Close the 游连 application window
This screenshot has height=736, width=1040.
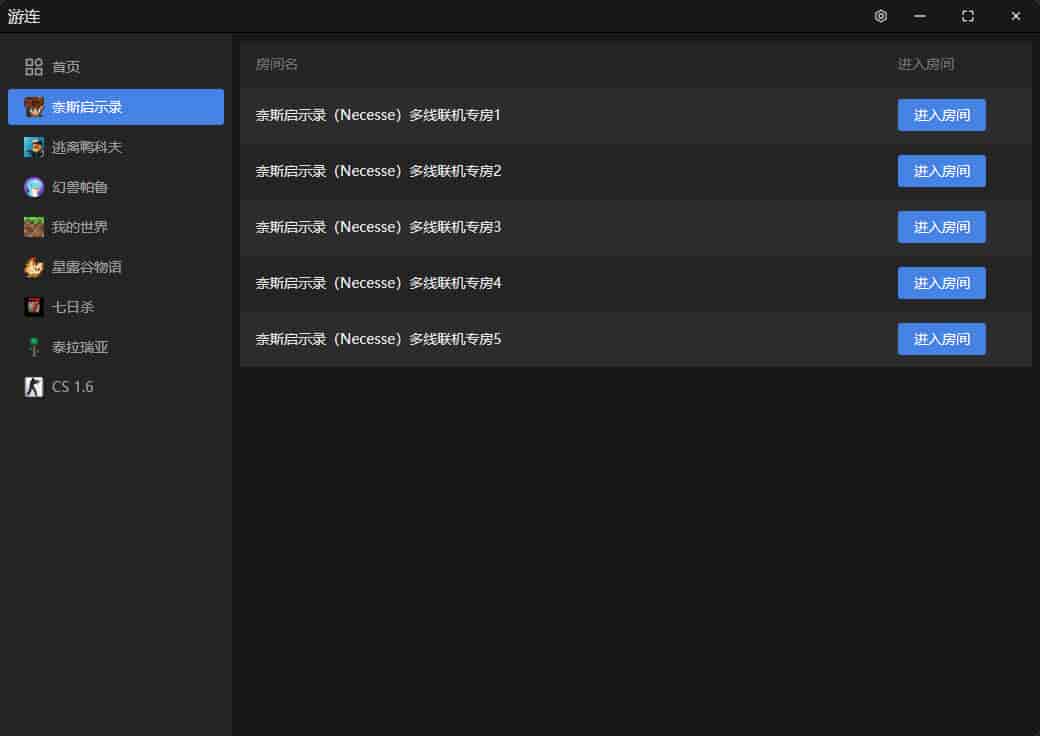coord(1015,16)
